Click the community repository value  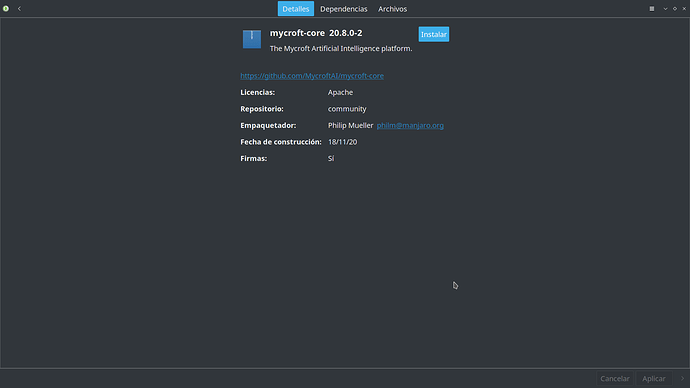pos(347,109)
